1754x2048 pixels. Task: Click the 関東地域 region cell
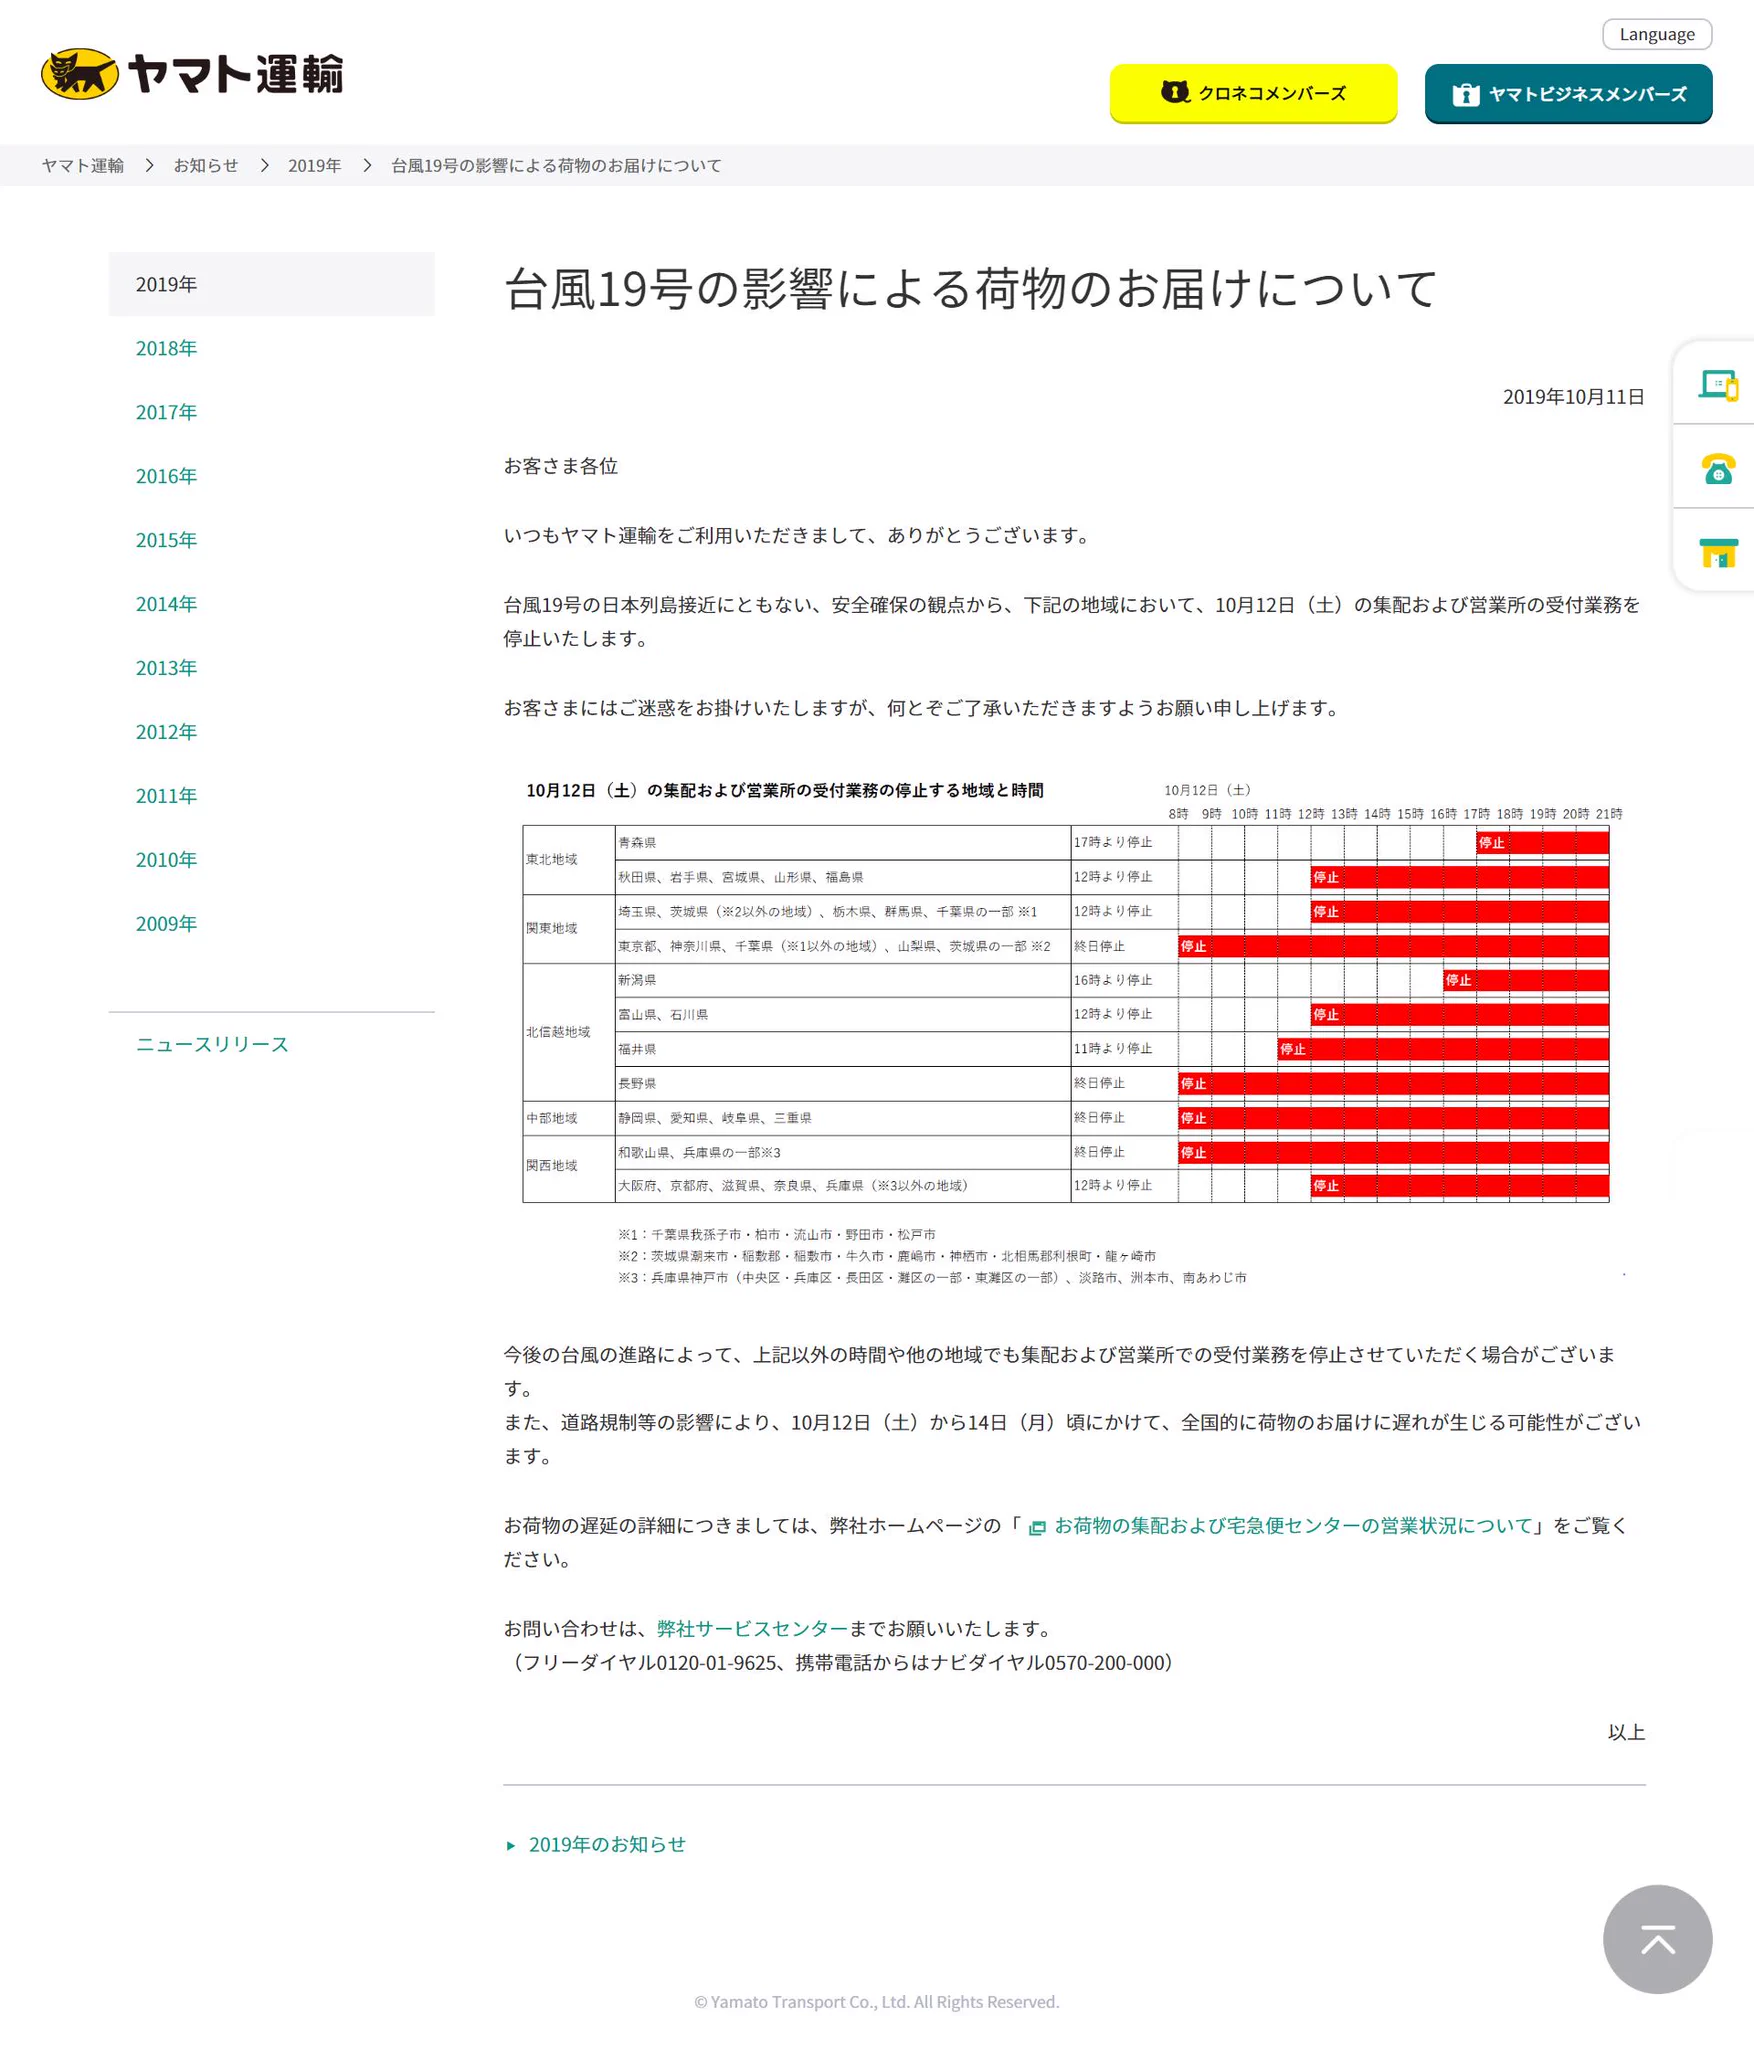(568, 928)
